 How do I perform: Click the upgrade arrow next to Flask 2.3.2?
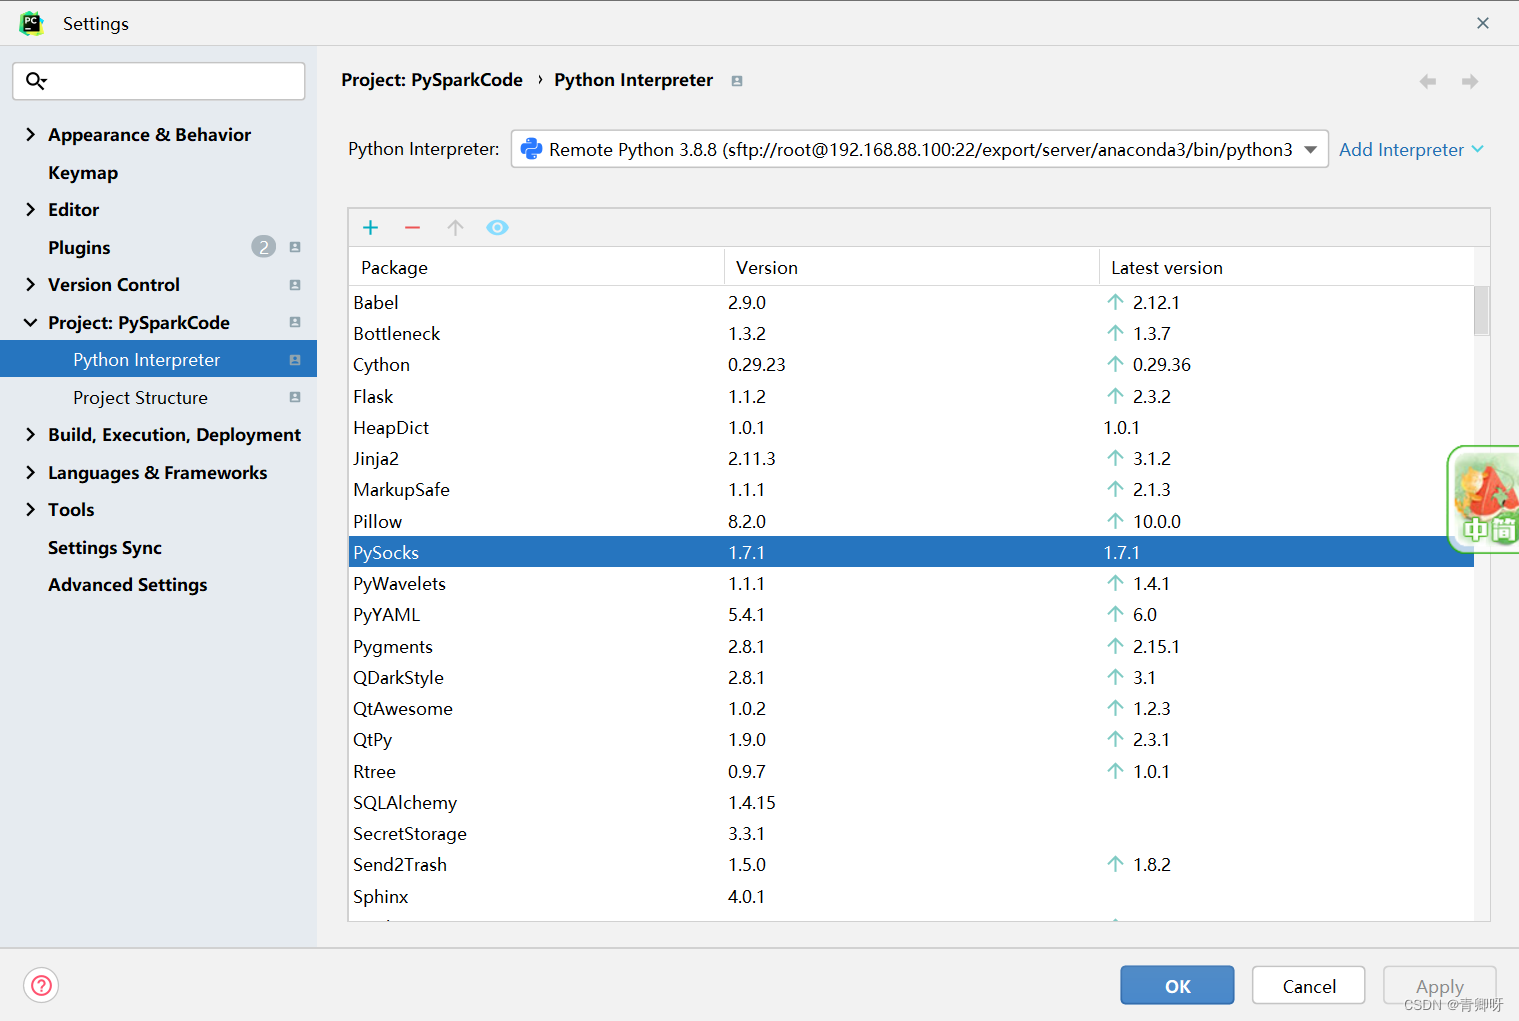pyautogui.click(x=1115, y=396)
